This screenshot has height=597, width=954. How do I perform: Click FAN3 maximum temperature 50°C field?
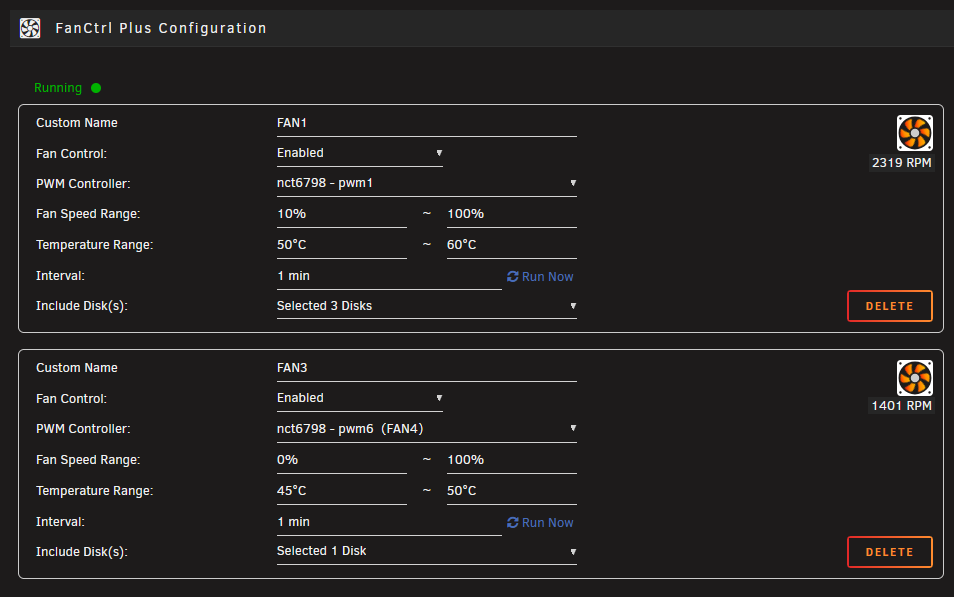click(512, 491)
